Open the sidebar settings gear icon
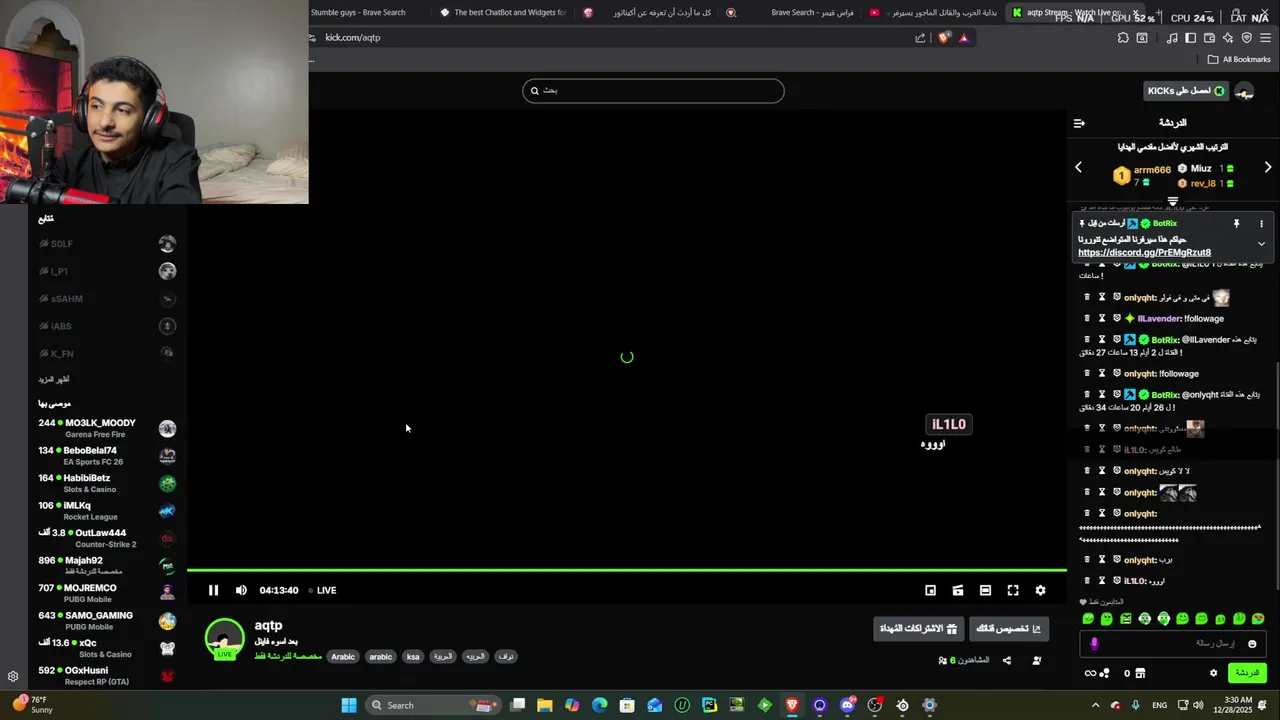 13,677
